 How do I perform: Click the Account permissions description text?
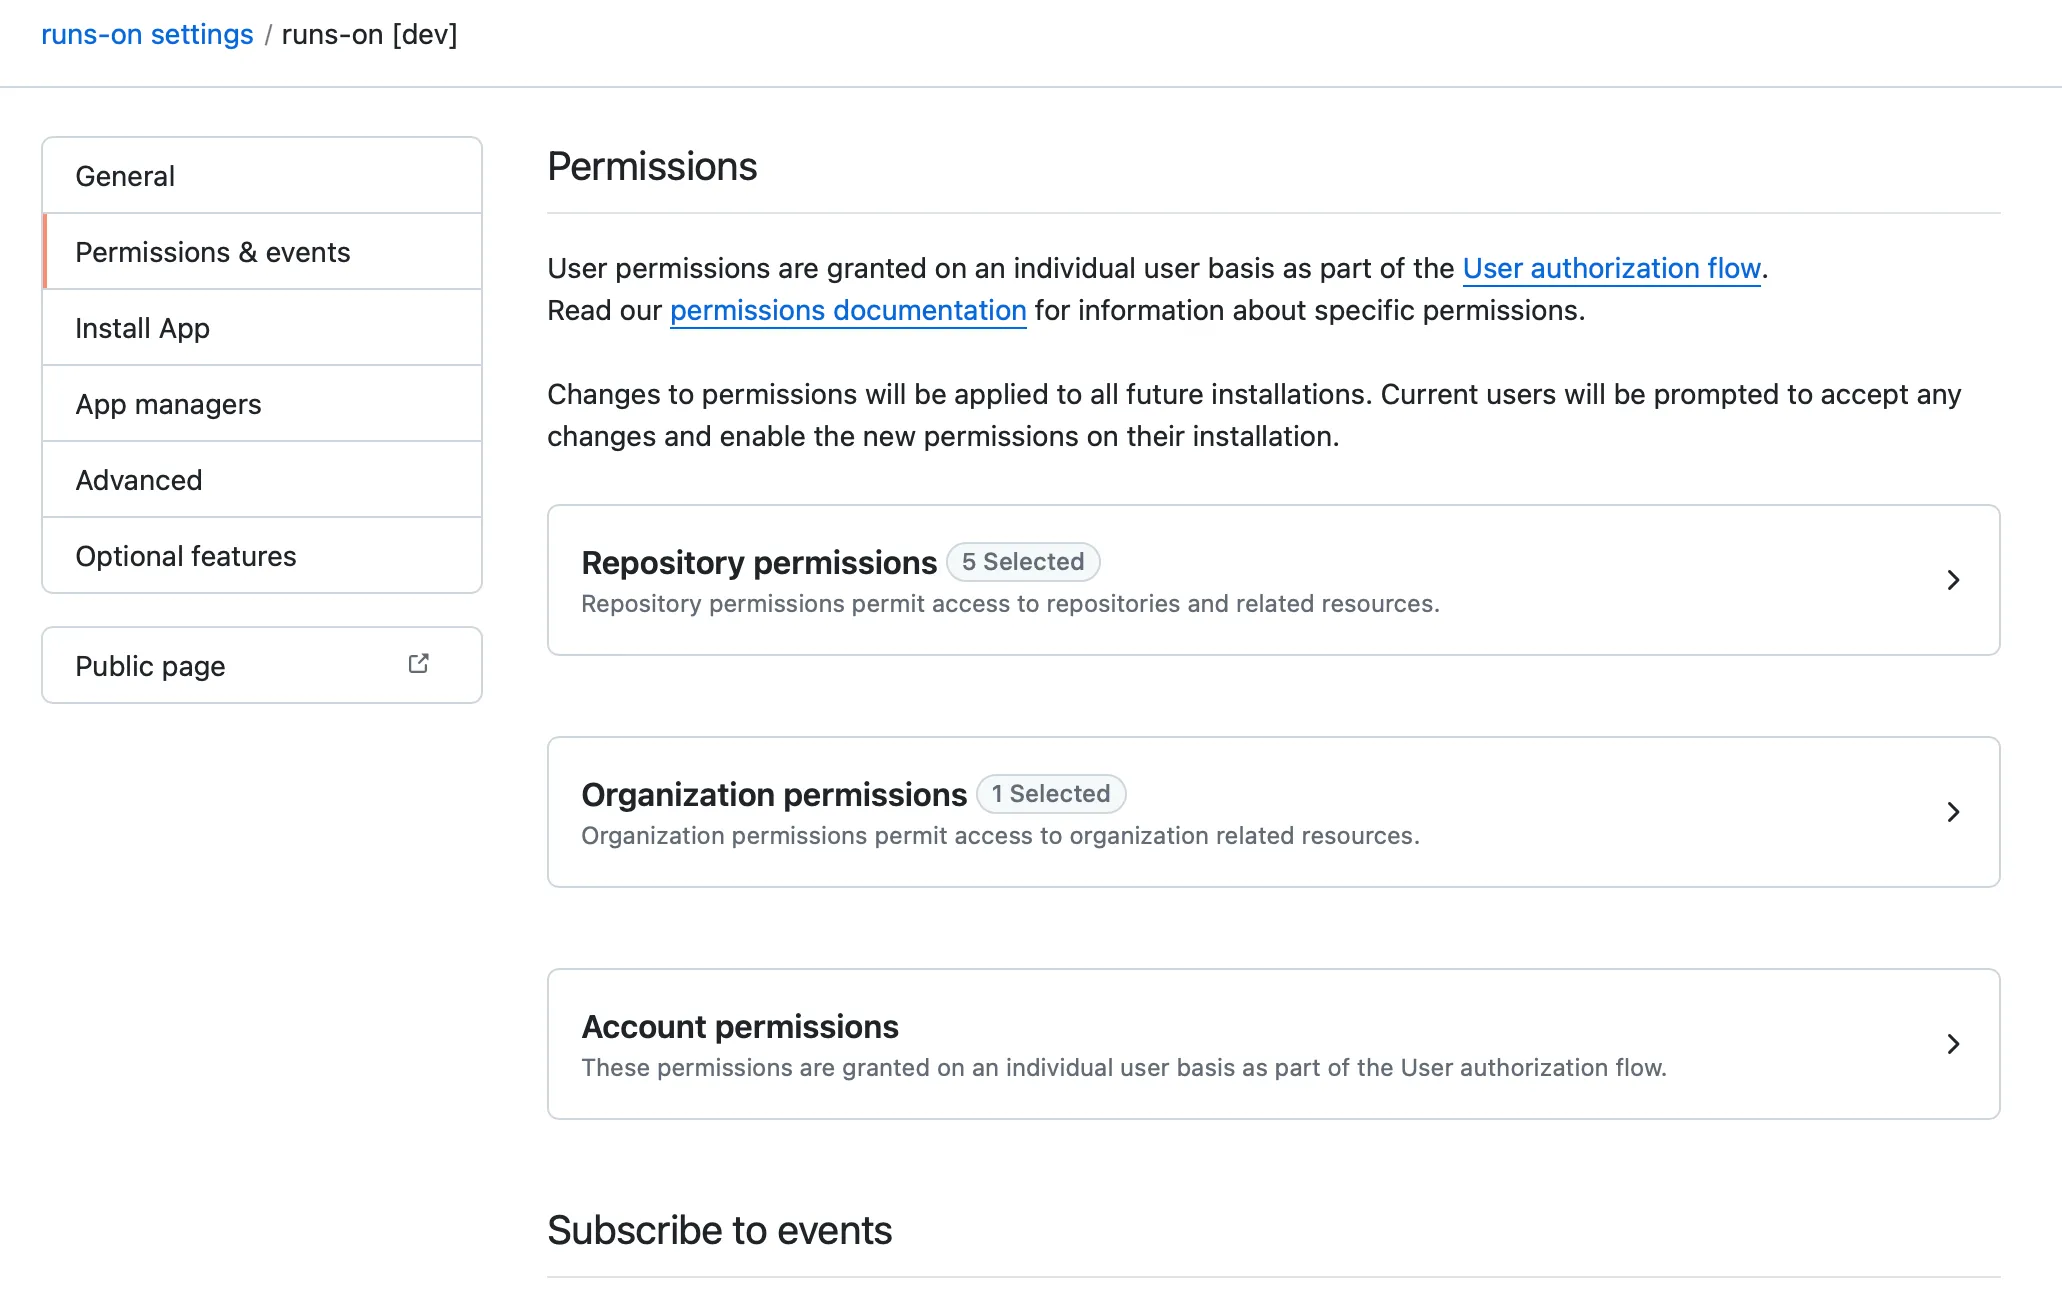click(x=1124, y=1068)
